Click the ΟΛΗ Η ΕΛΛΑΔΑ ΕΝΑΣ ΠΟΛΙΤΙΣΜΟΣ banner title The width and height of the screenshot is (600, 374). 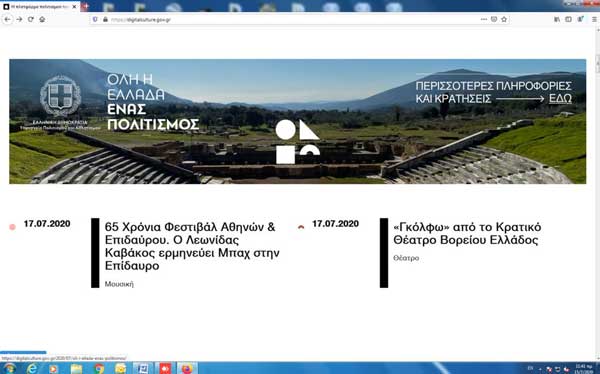(153, 102)
